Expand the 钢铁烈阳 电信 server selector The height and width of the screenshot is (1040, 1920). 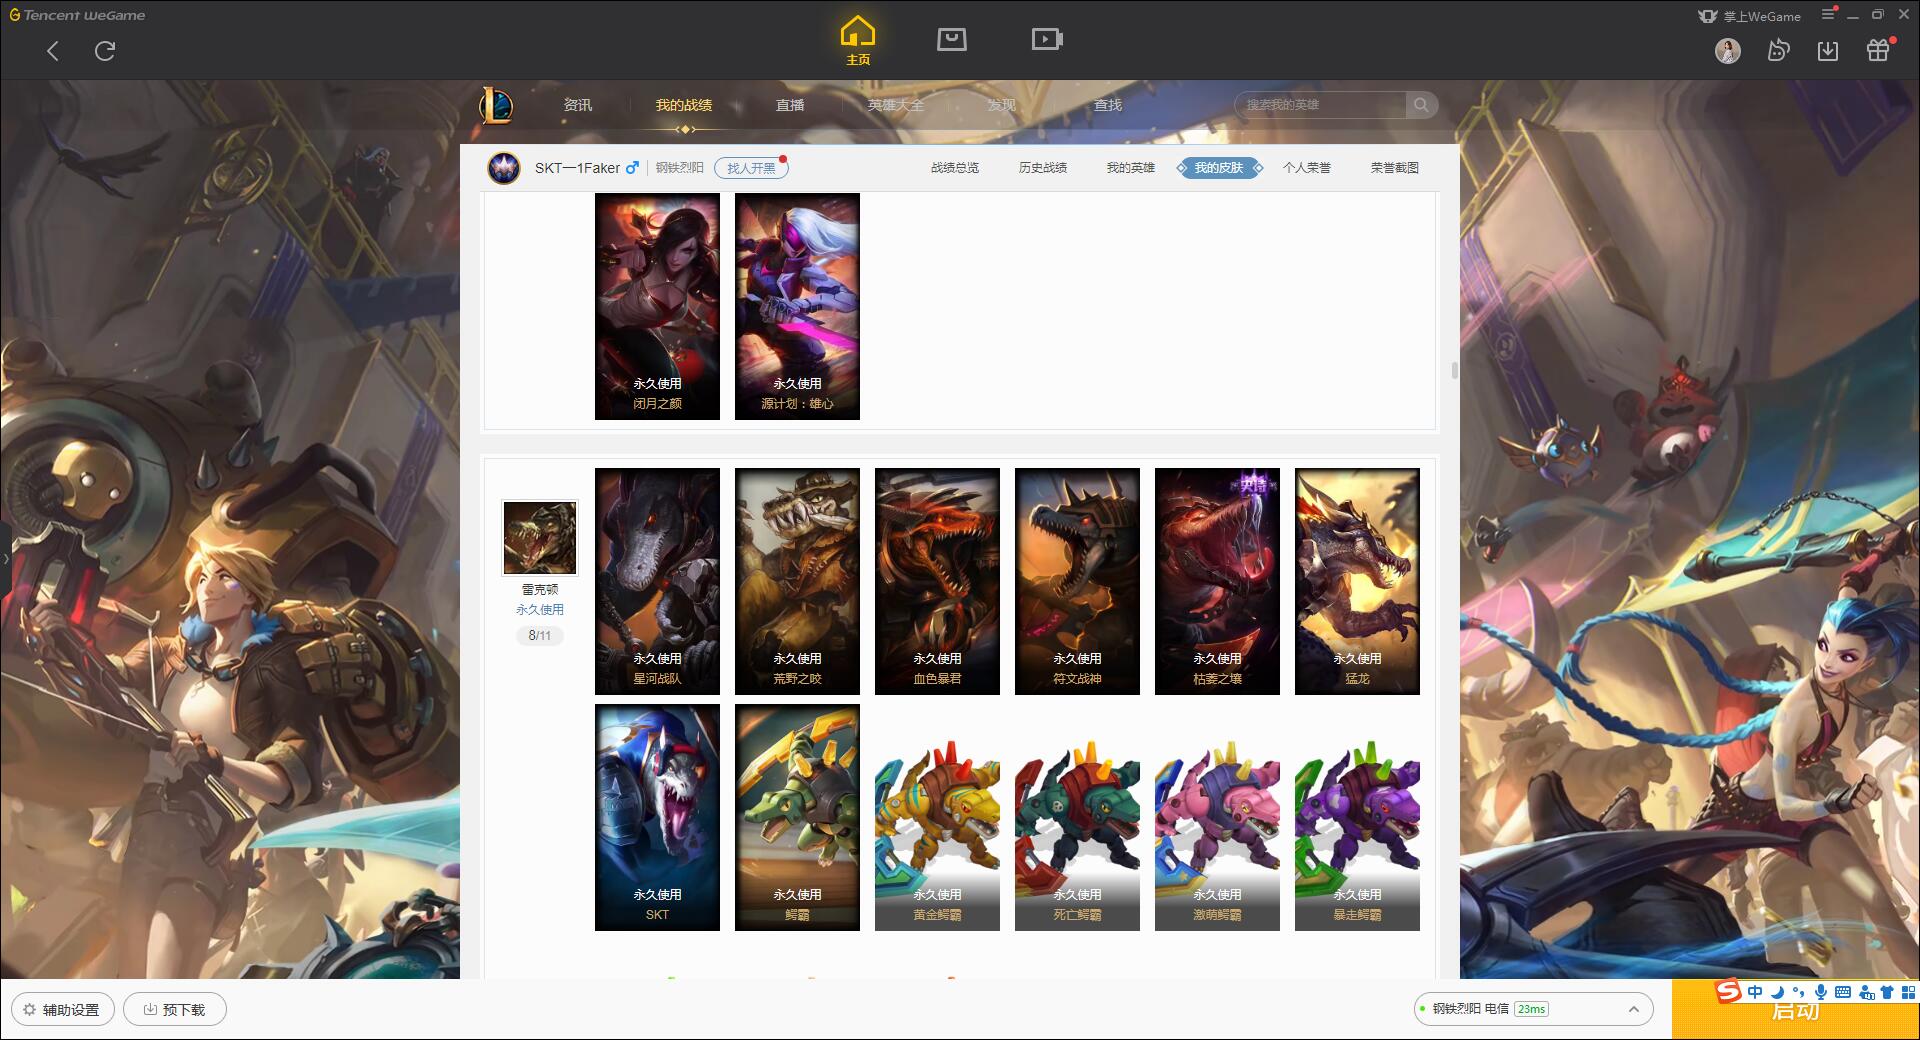click(x=1532, y=1009)
